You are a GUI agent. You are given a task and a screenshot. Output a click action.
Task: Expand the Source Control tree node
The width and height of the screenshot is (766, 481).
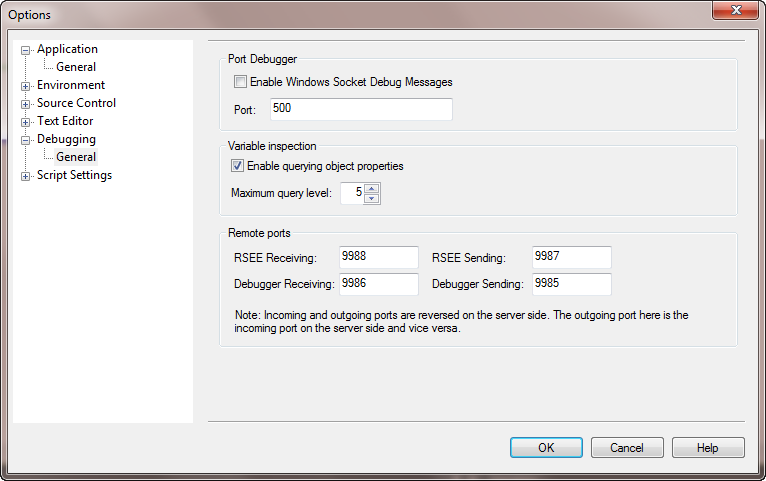25,105
